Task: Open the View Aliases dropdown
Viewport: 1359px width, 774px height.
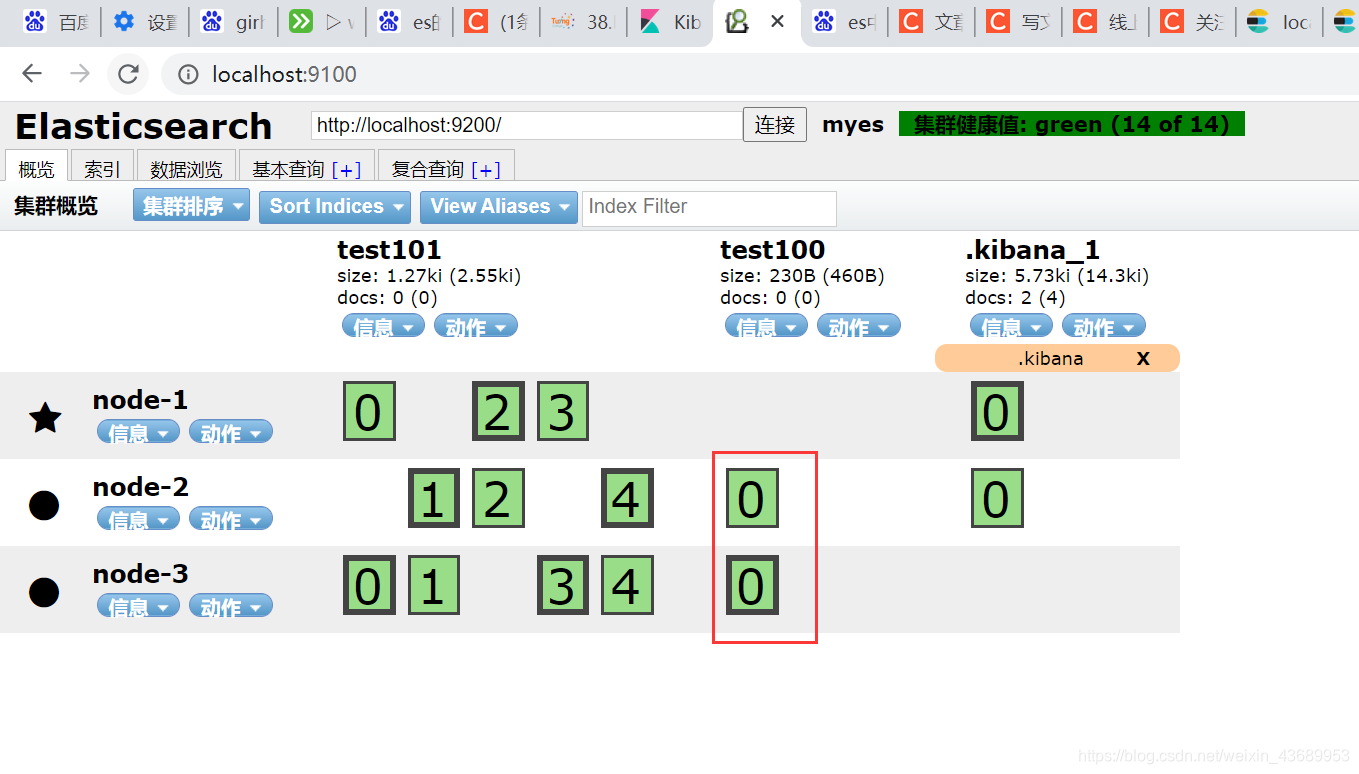Action: click(x=499, y=206)
